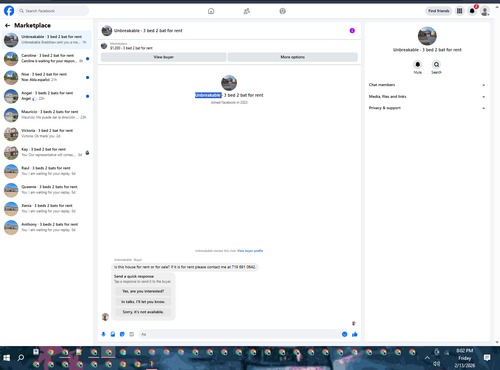Open Mauricio conversation in list
500x370 pixels.
click(x=47, y=115)
